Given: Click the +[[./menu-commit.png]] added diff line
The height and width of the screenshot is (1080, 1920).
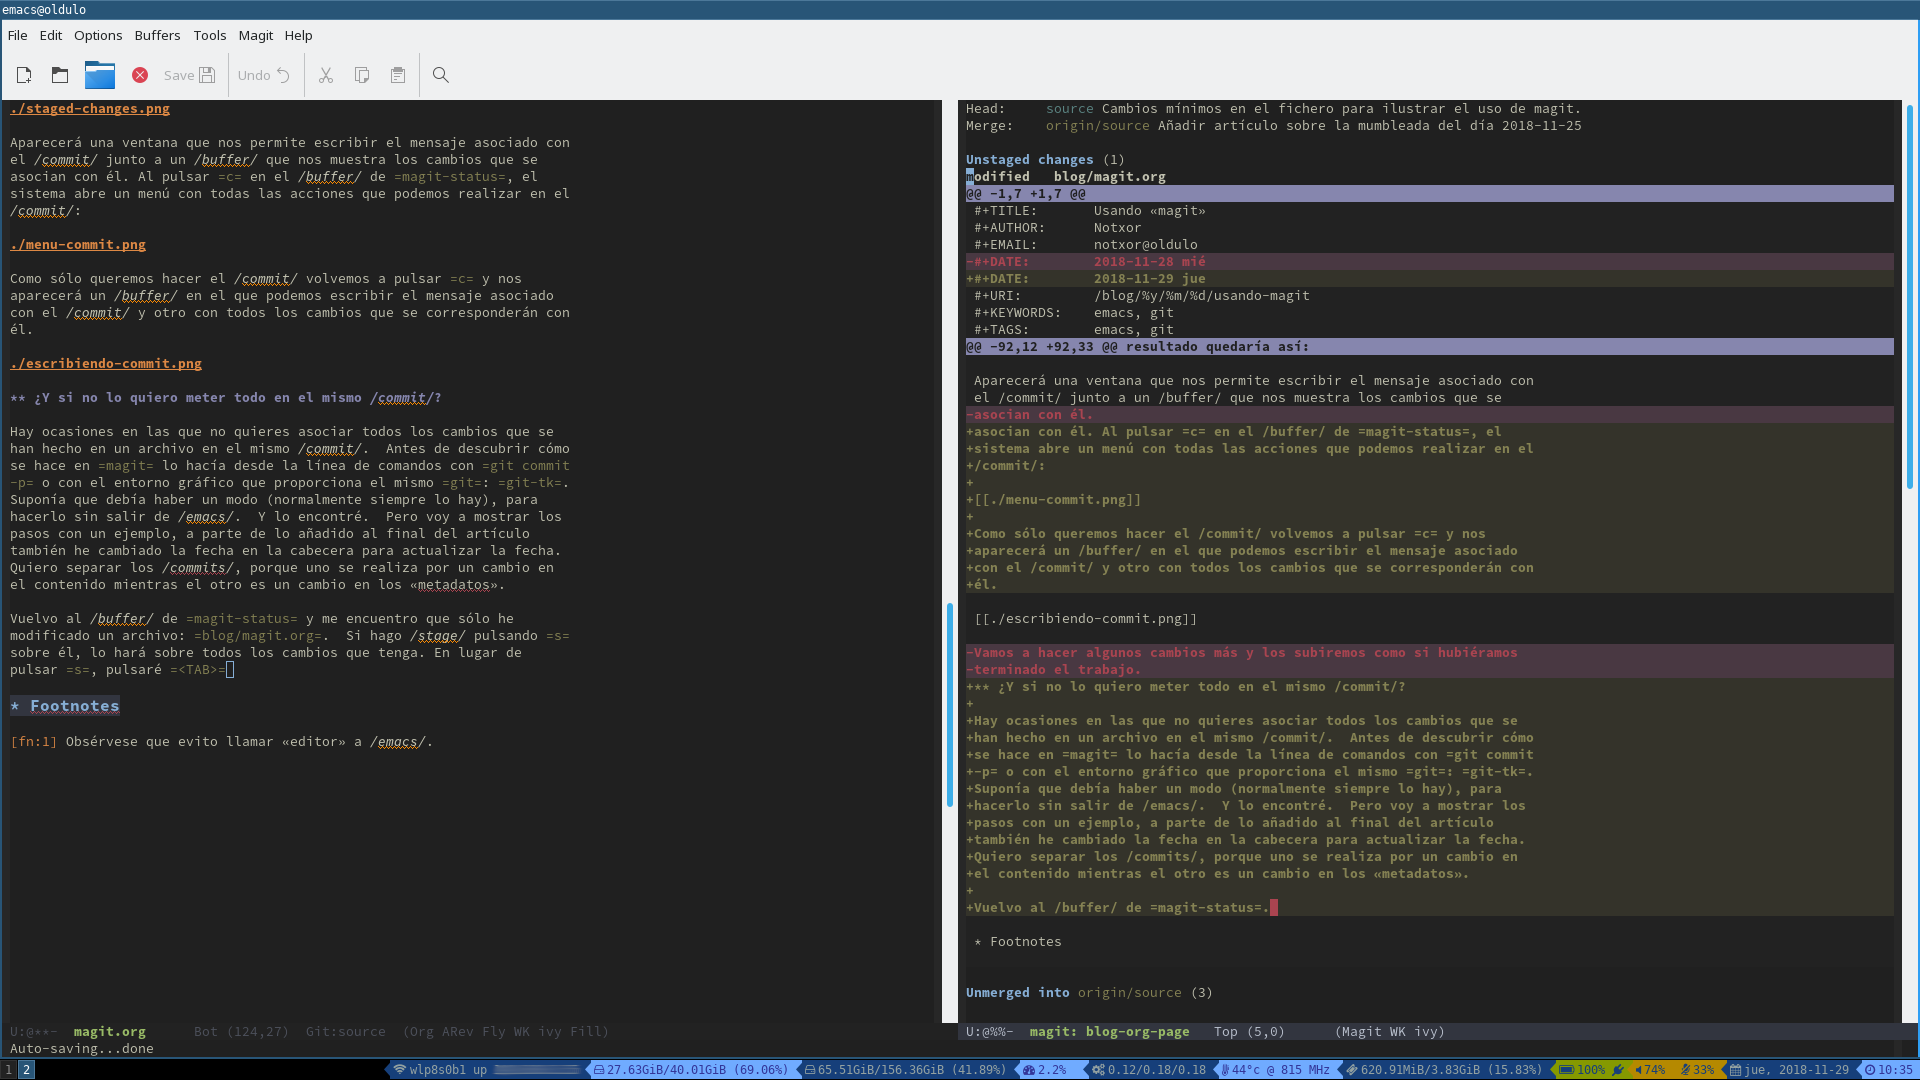Looking at the screenshot, I should pyautogui.click(x=1430, y=500).
